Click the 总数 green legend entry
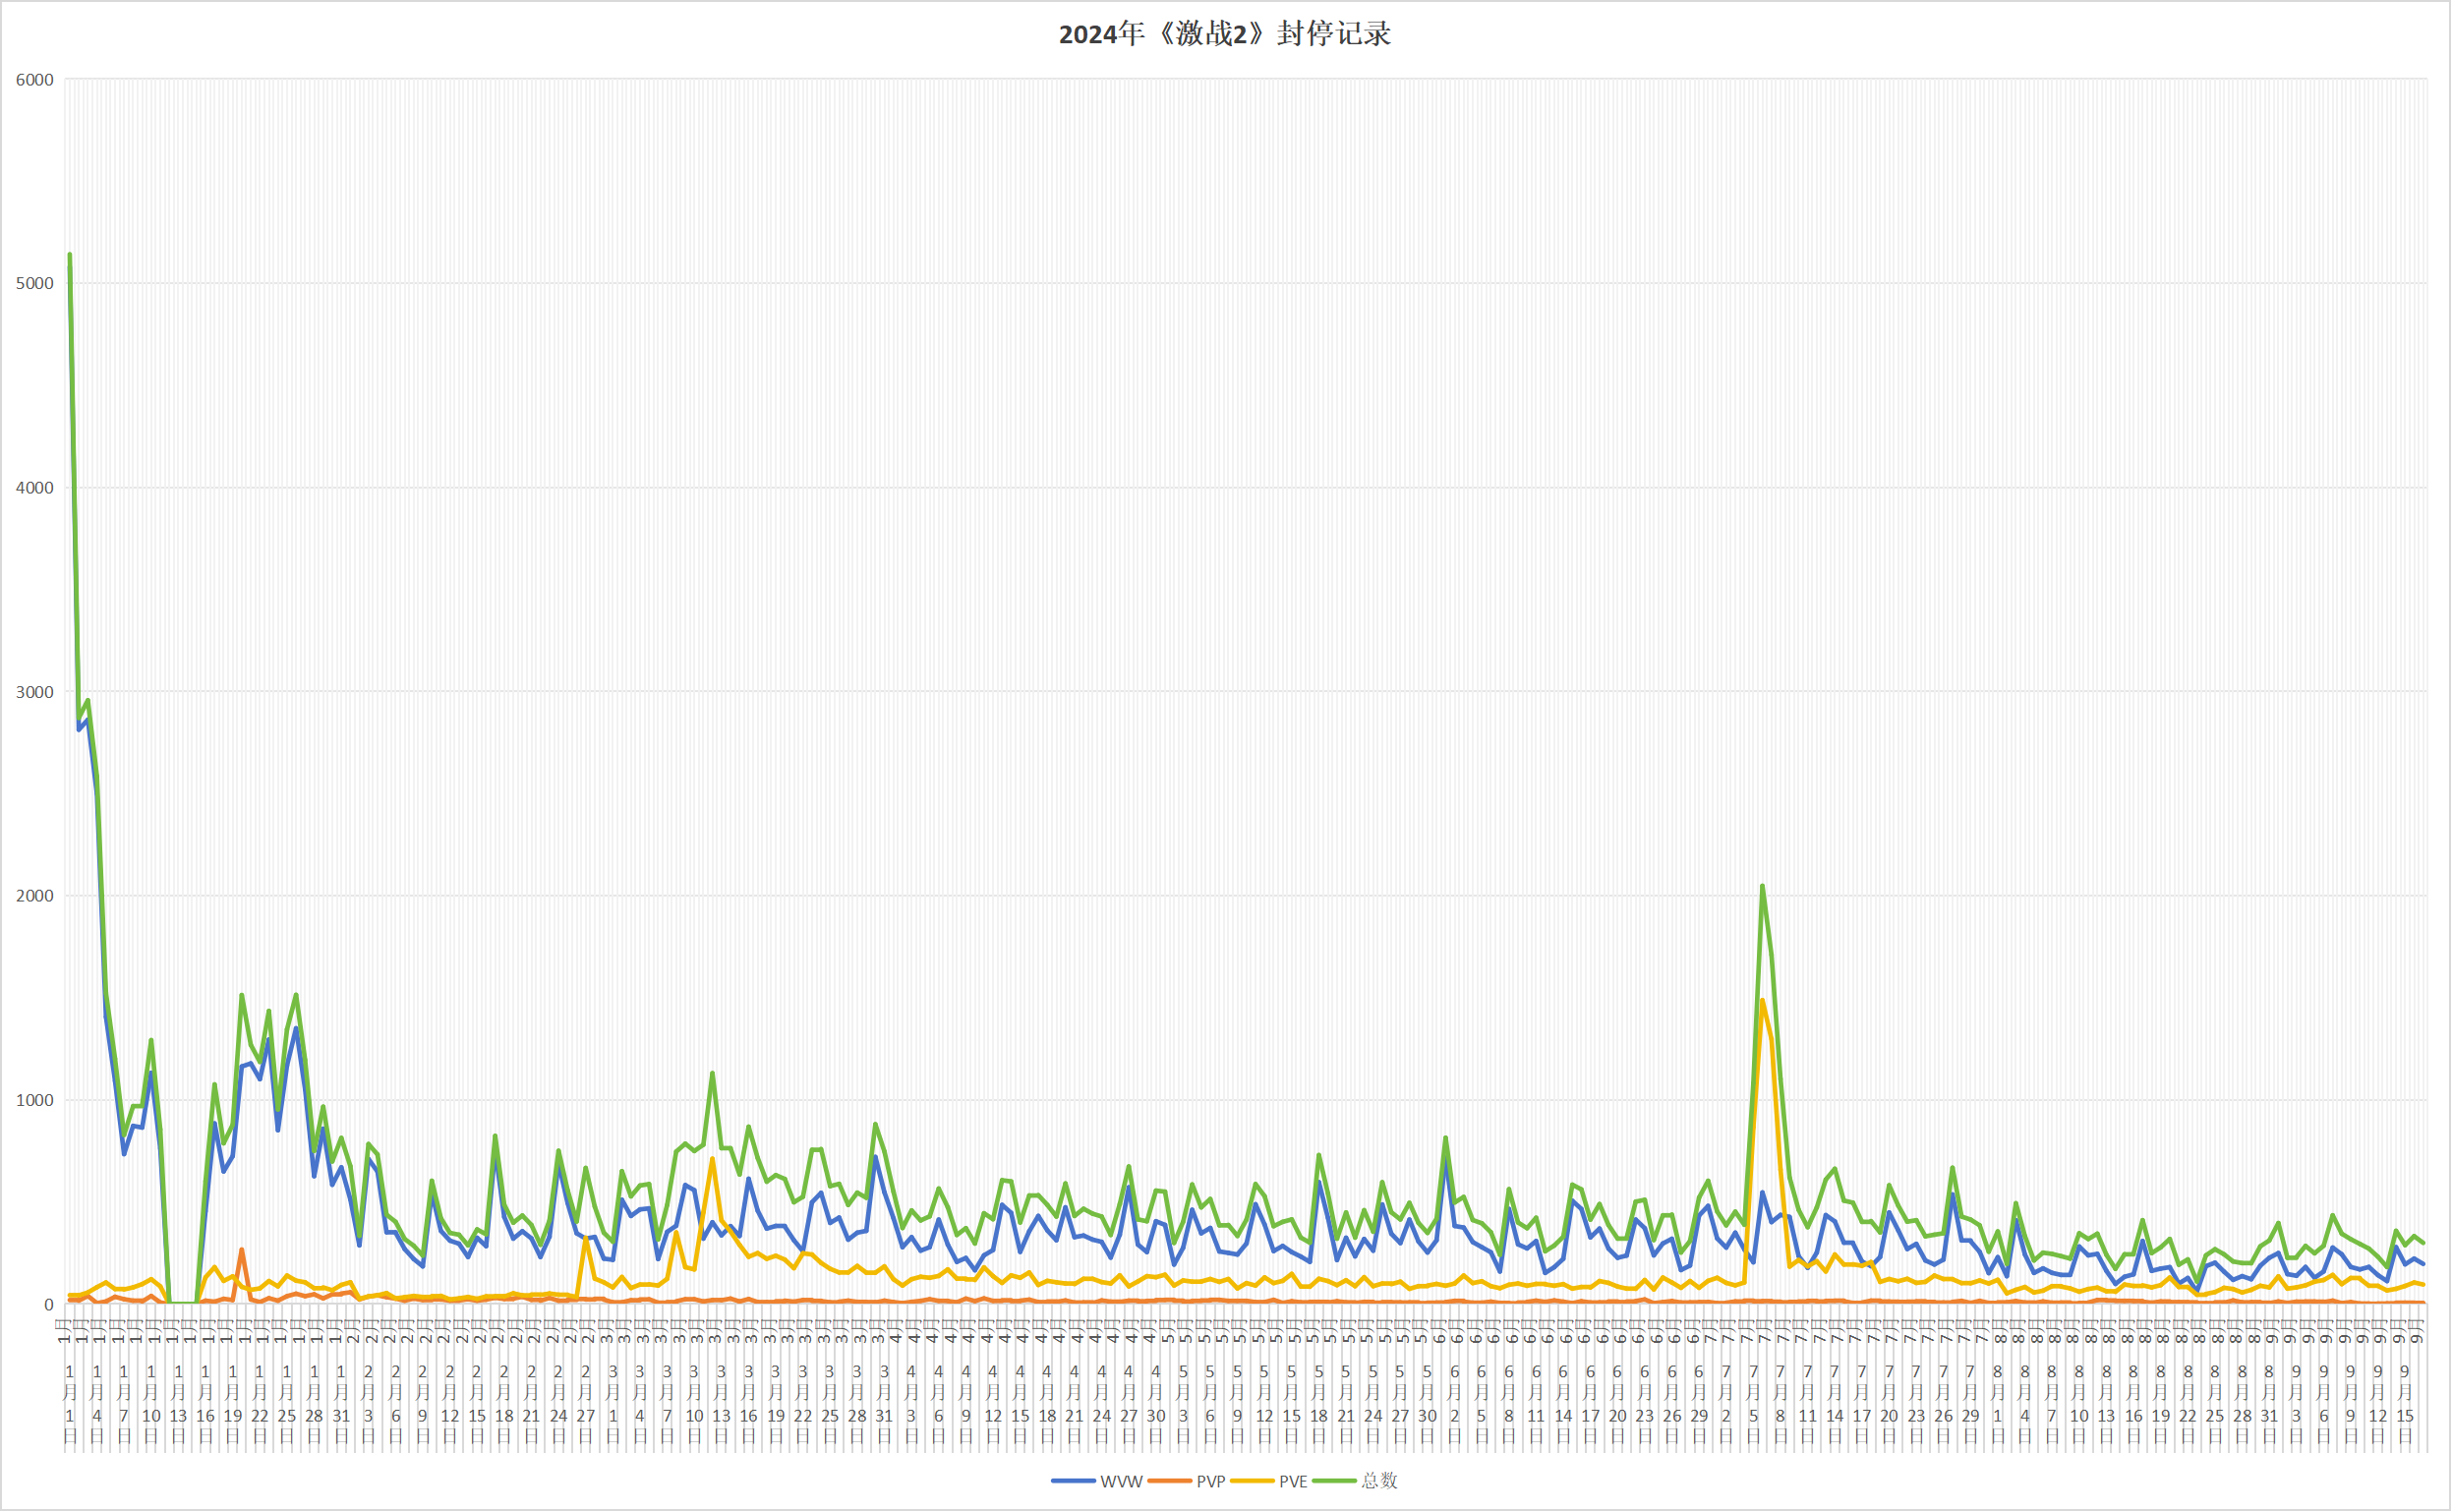 [1355, 1481]
